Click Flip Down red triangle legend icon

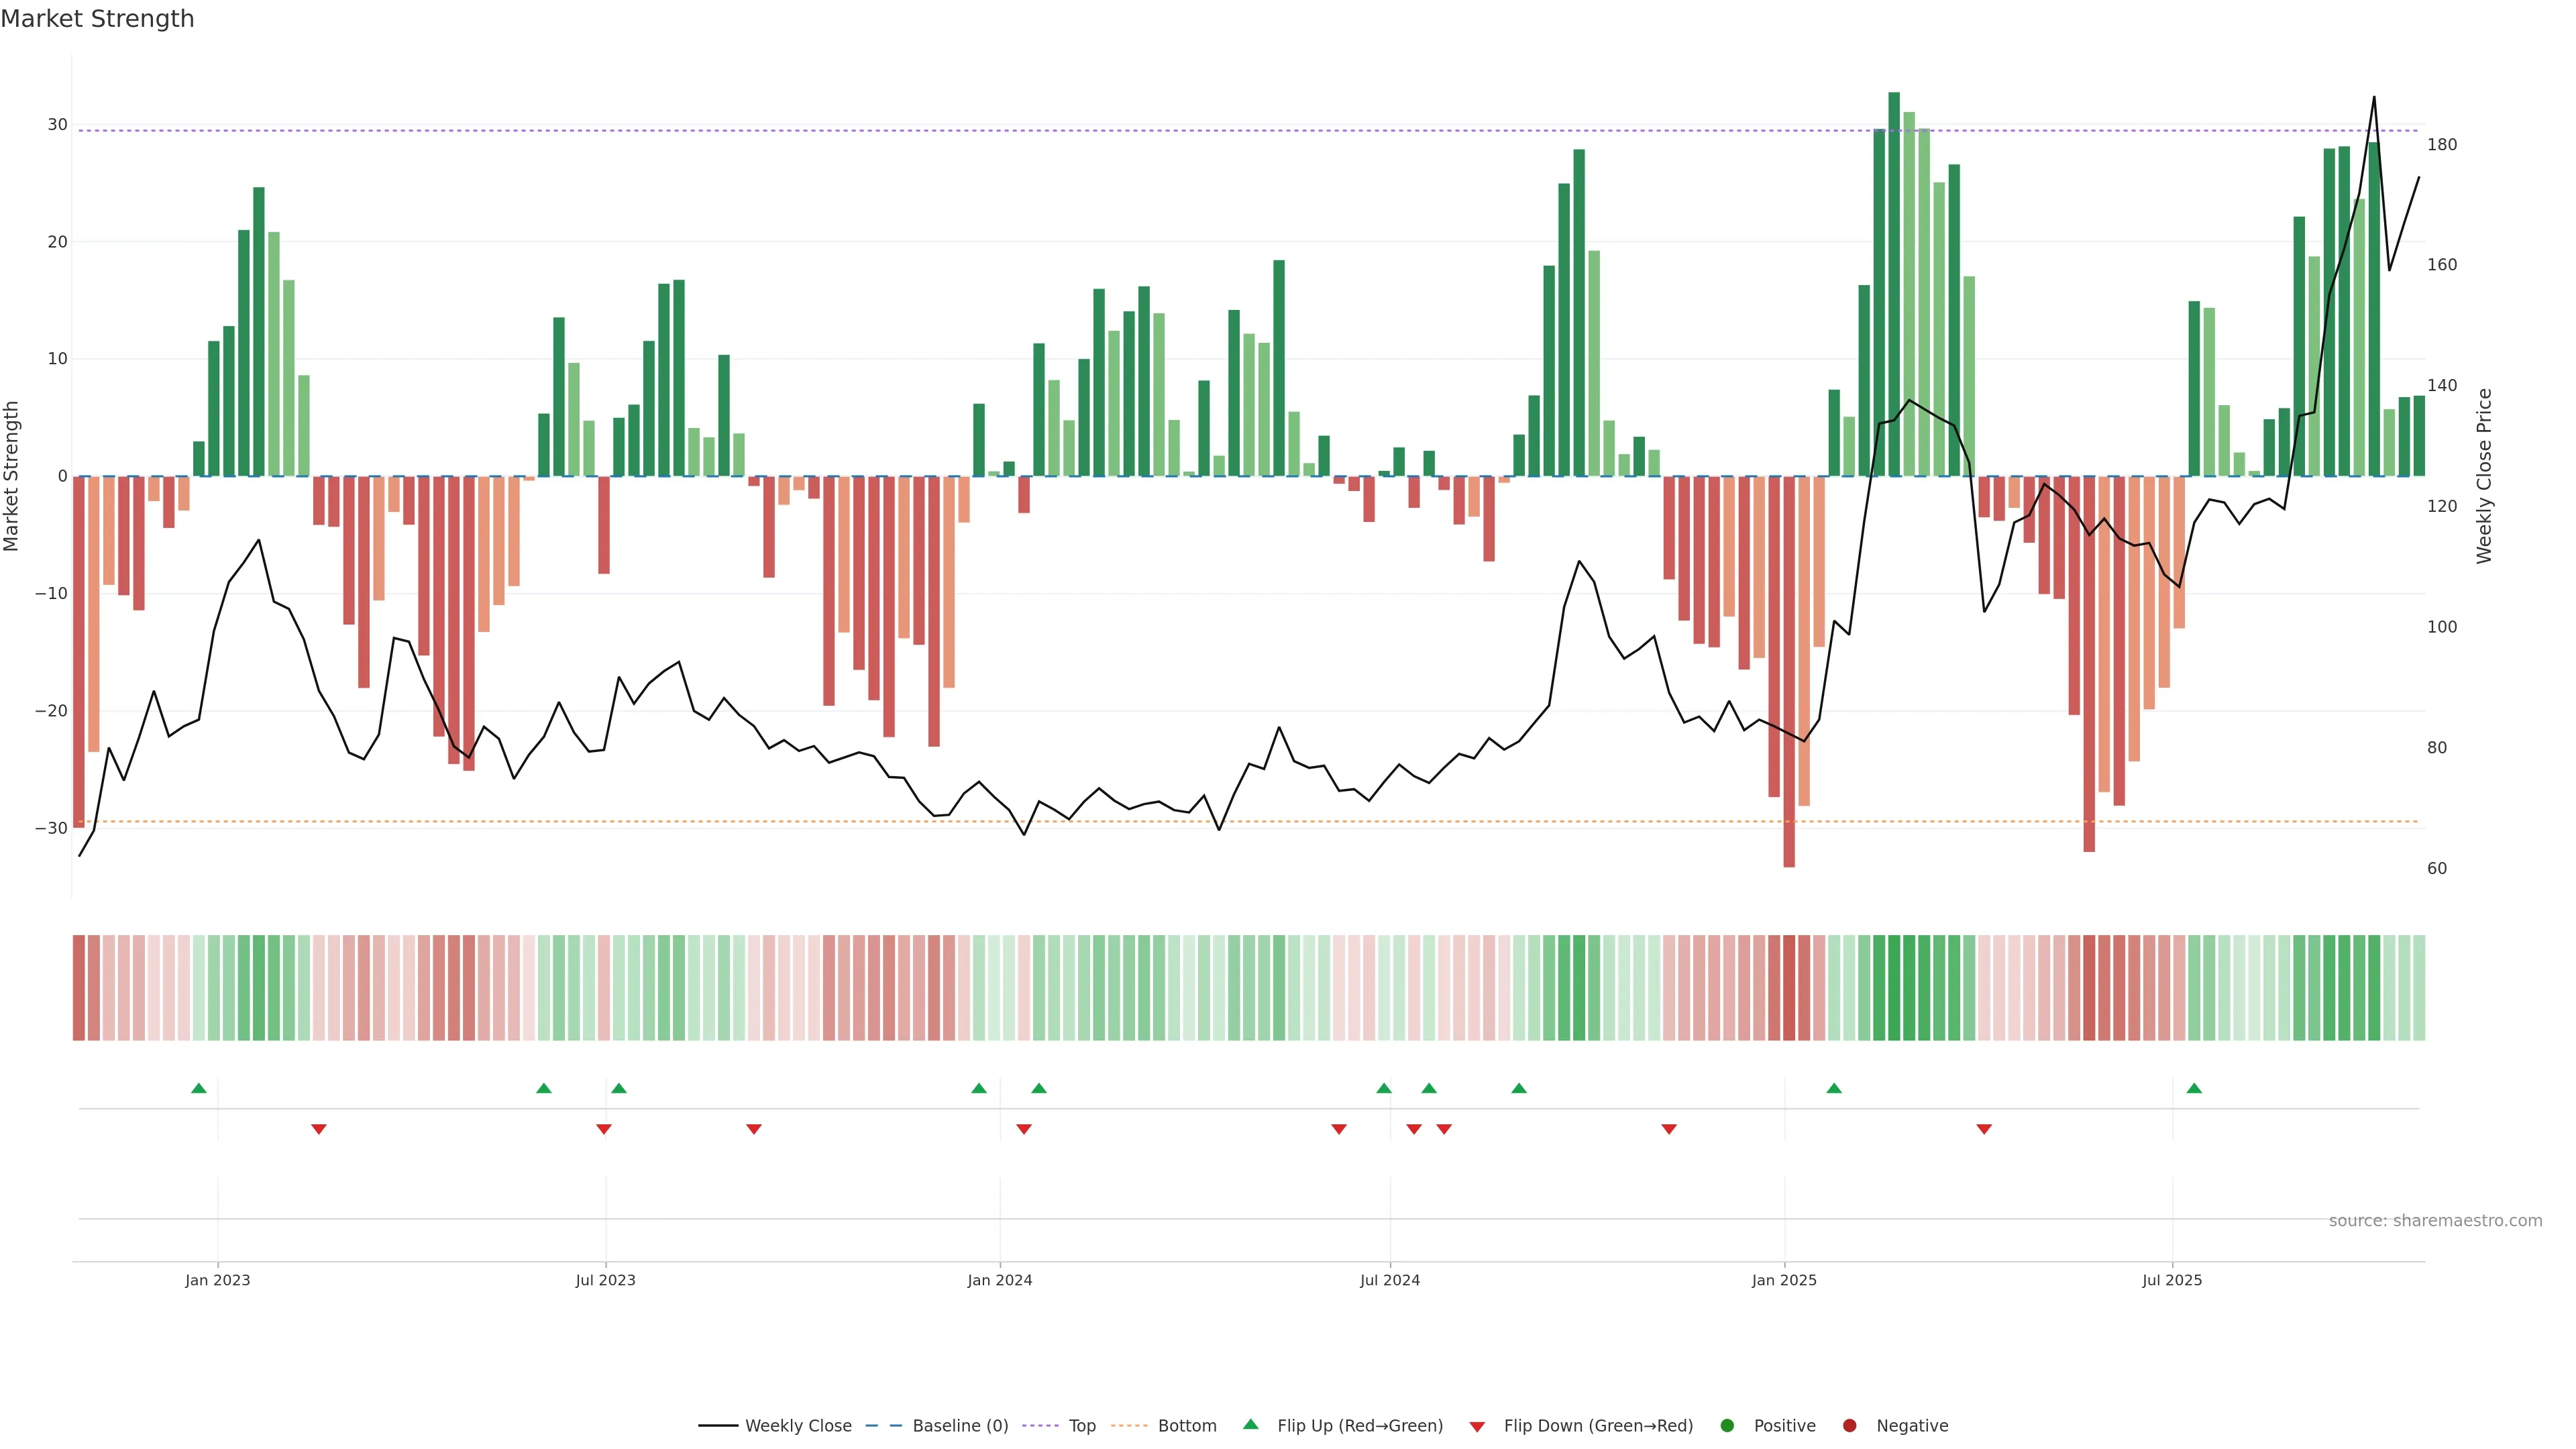pyautogui.click(x=1477, y=1426)
